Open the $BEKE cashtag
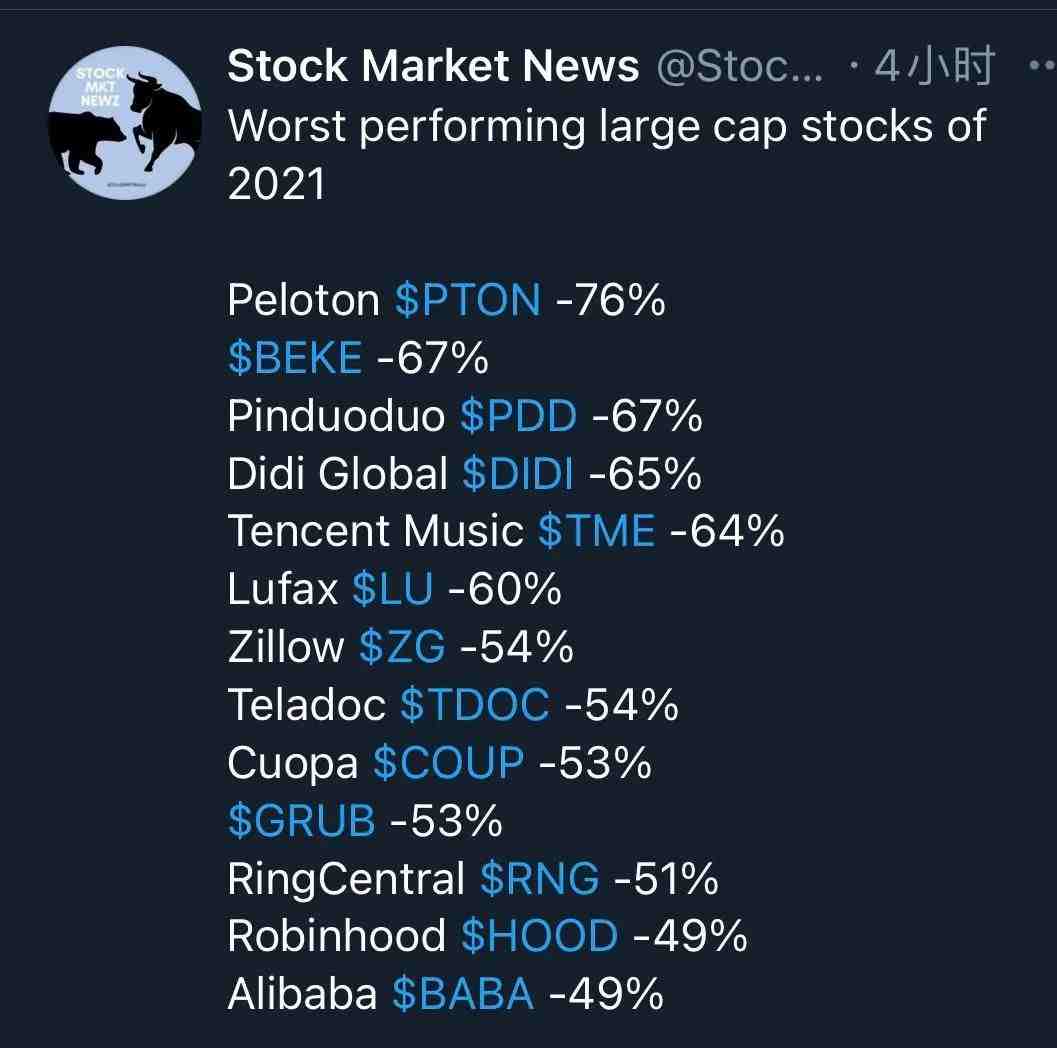The height and width of the screenshot is (1048, 1057). click(295, 358)
